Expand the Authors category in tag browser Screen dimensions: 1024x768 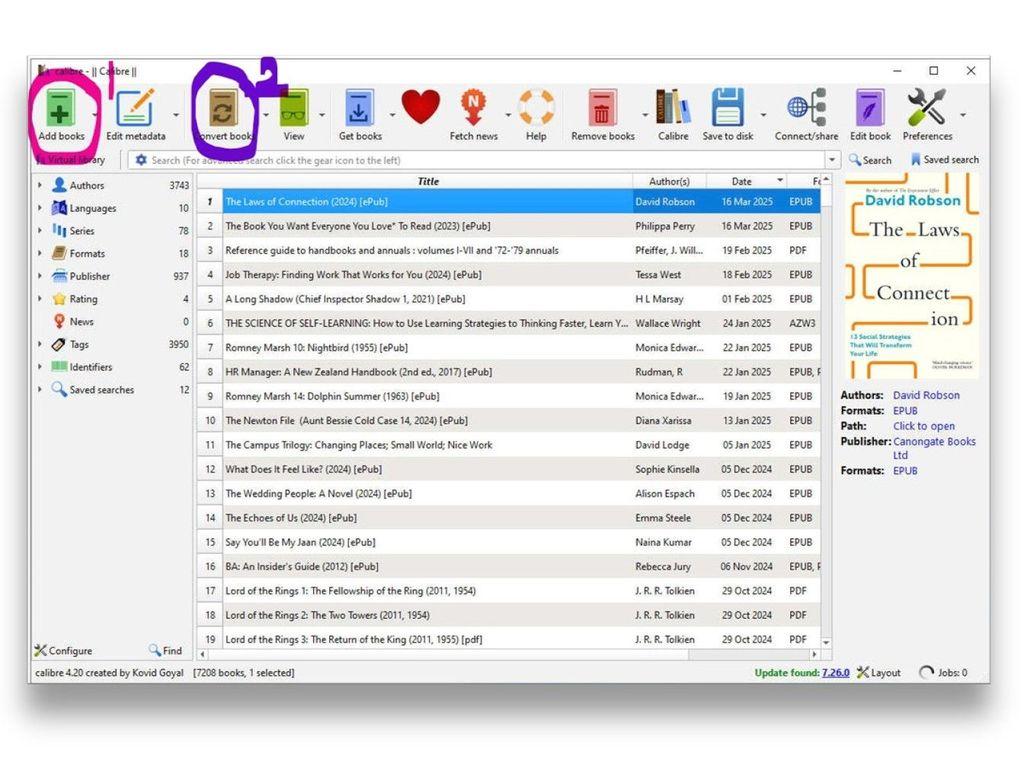tap(40, 185)
